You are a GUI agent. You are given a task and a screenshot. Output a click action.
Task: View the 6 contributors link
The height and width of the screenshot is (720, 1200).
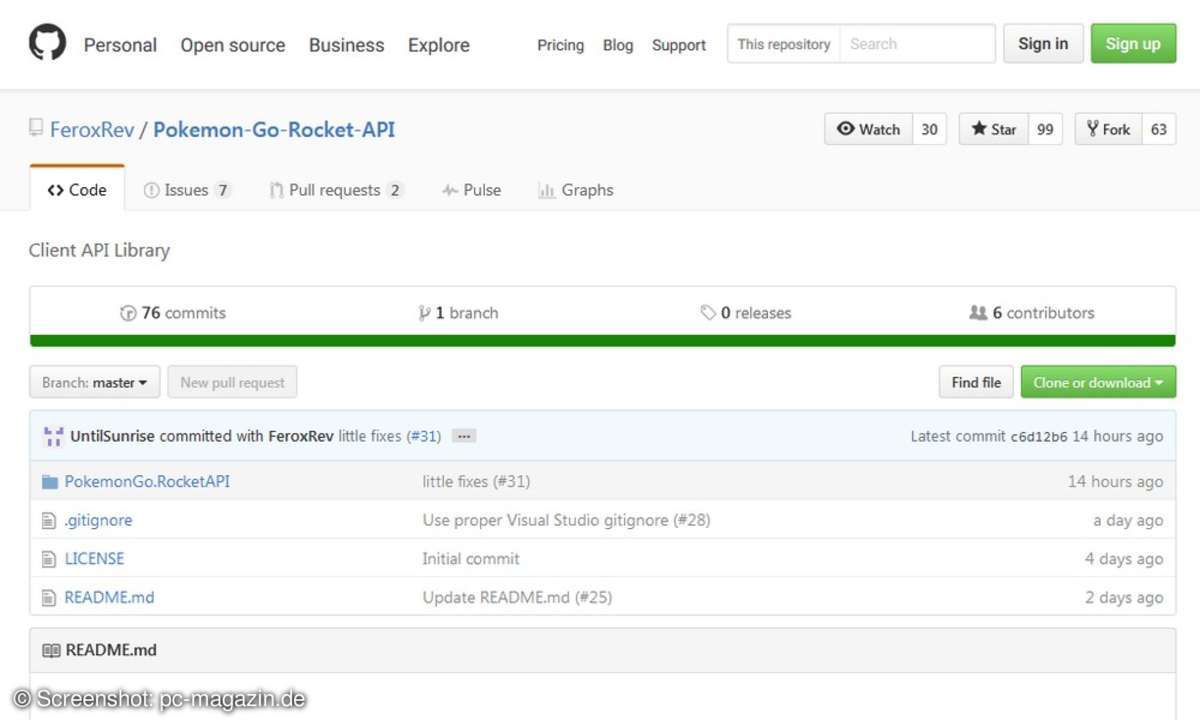pos(1032,313)
